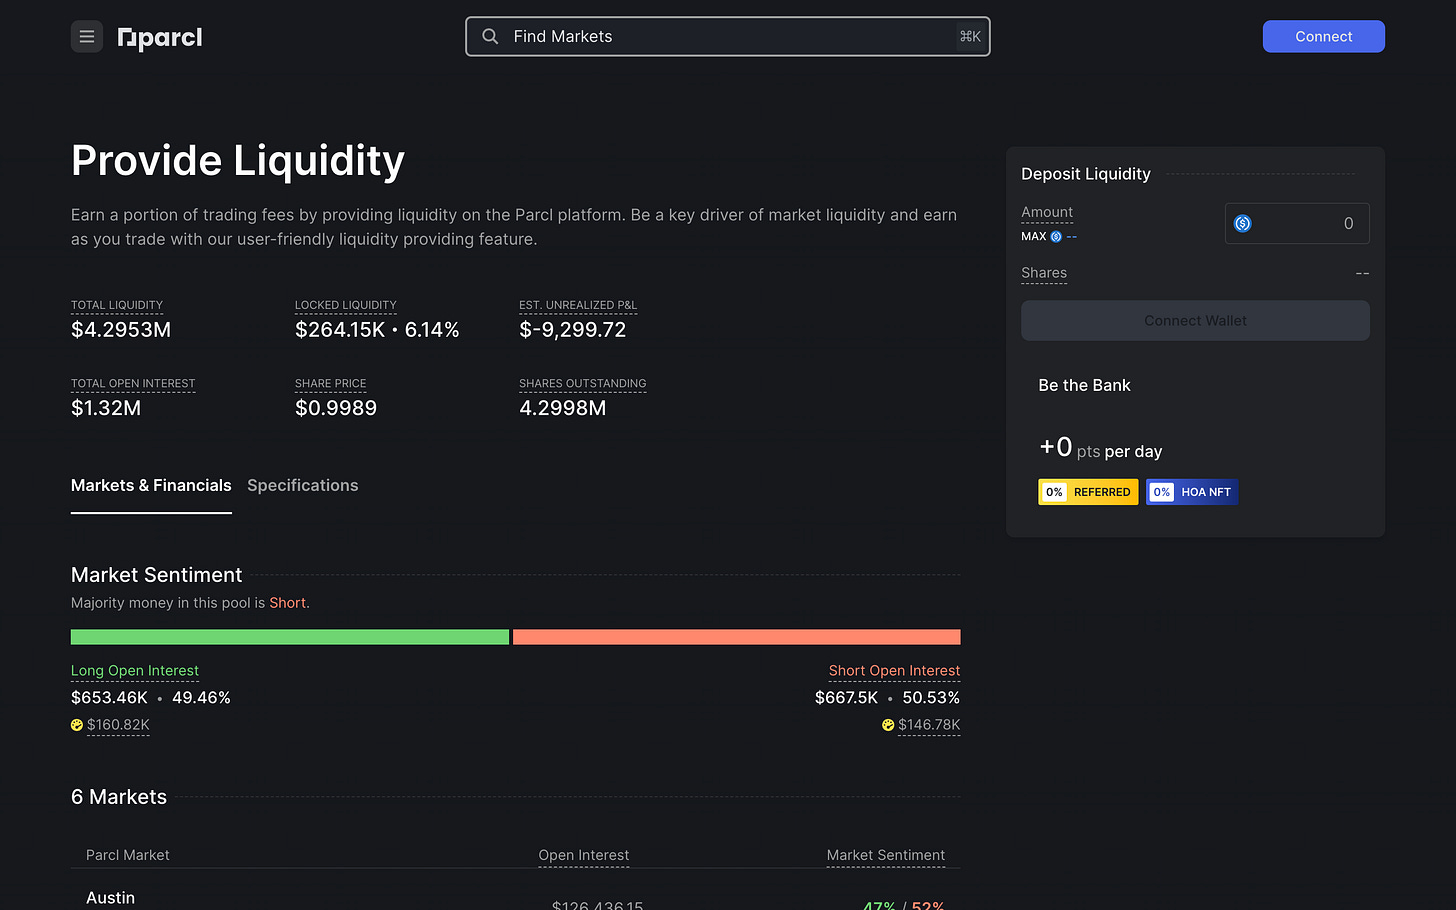The image size is (1456, 910).
Task: Click the Connect button
Action: [x=1324, y=37]
